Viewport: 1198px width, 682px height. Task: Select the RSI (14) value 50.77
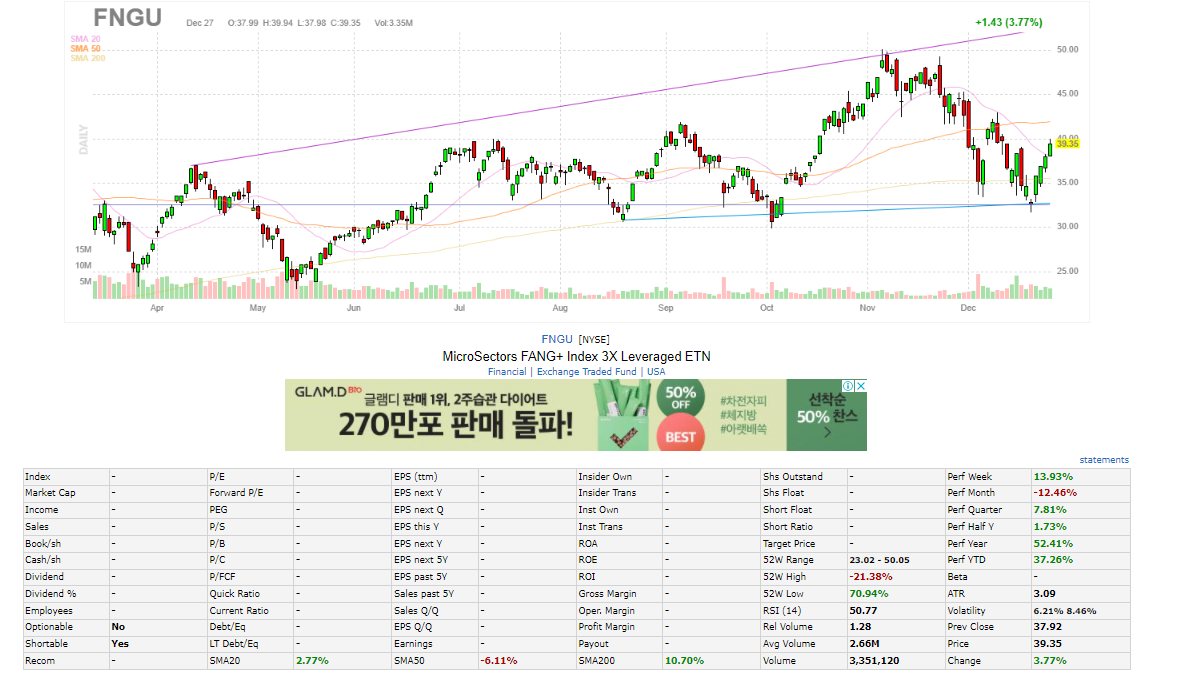click(x=863, y=611)
